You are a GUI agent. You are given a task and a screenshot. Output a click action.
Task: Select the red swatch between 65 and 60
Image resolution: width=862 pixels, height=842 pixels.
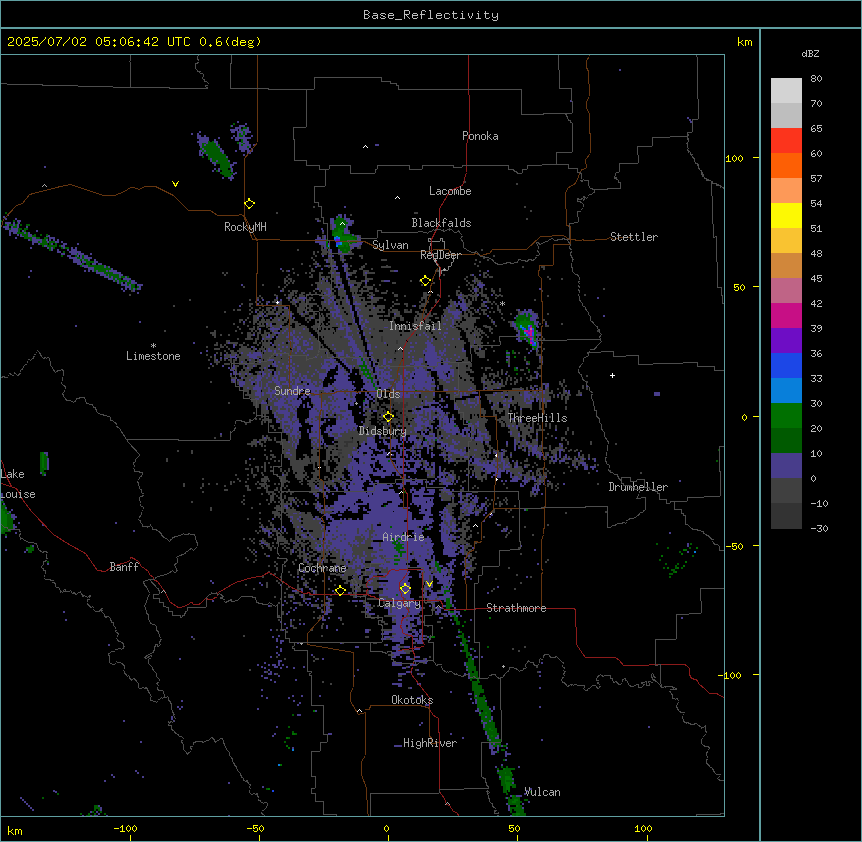786,141
